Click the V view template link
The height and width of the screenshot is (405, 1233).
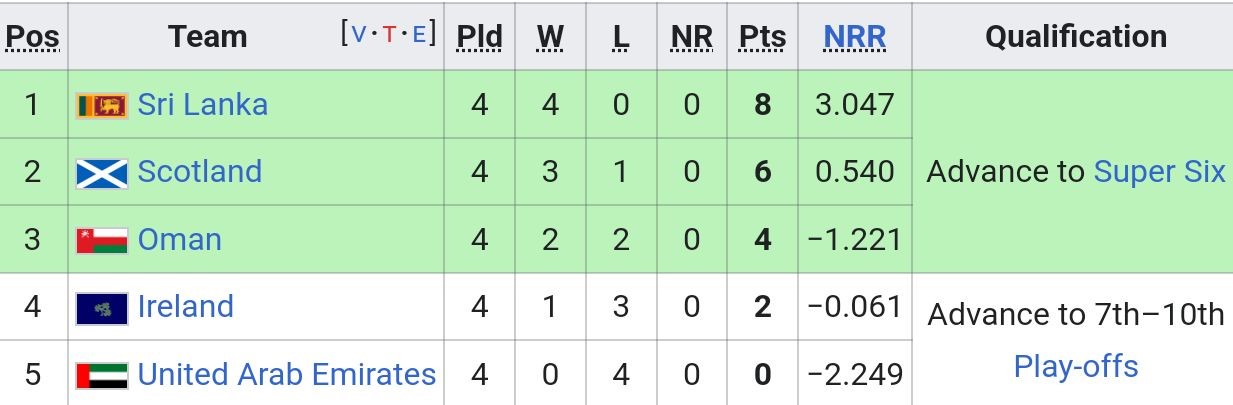point(359,33)
